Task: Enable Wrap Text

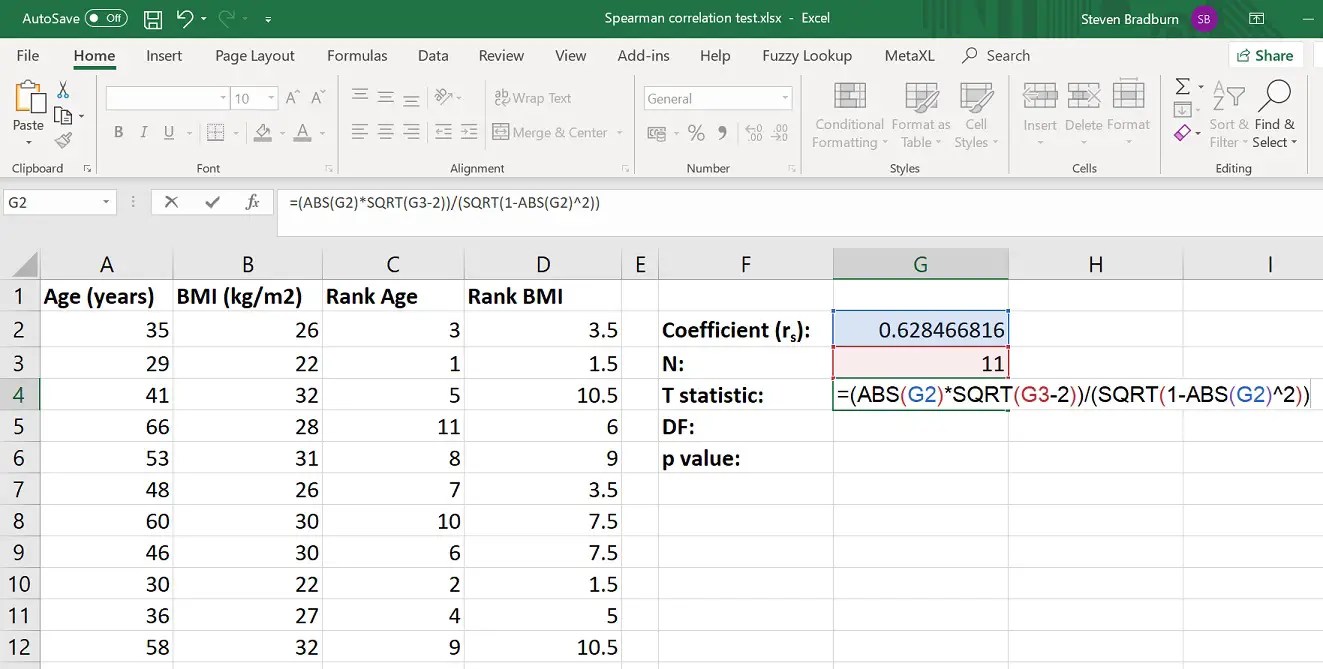Action: pyautogui.click(x=533, y=97)
